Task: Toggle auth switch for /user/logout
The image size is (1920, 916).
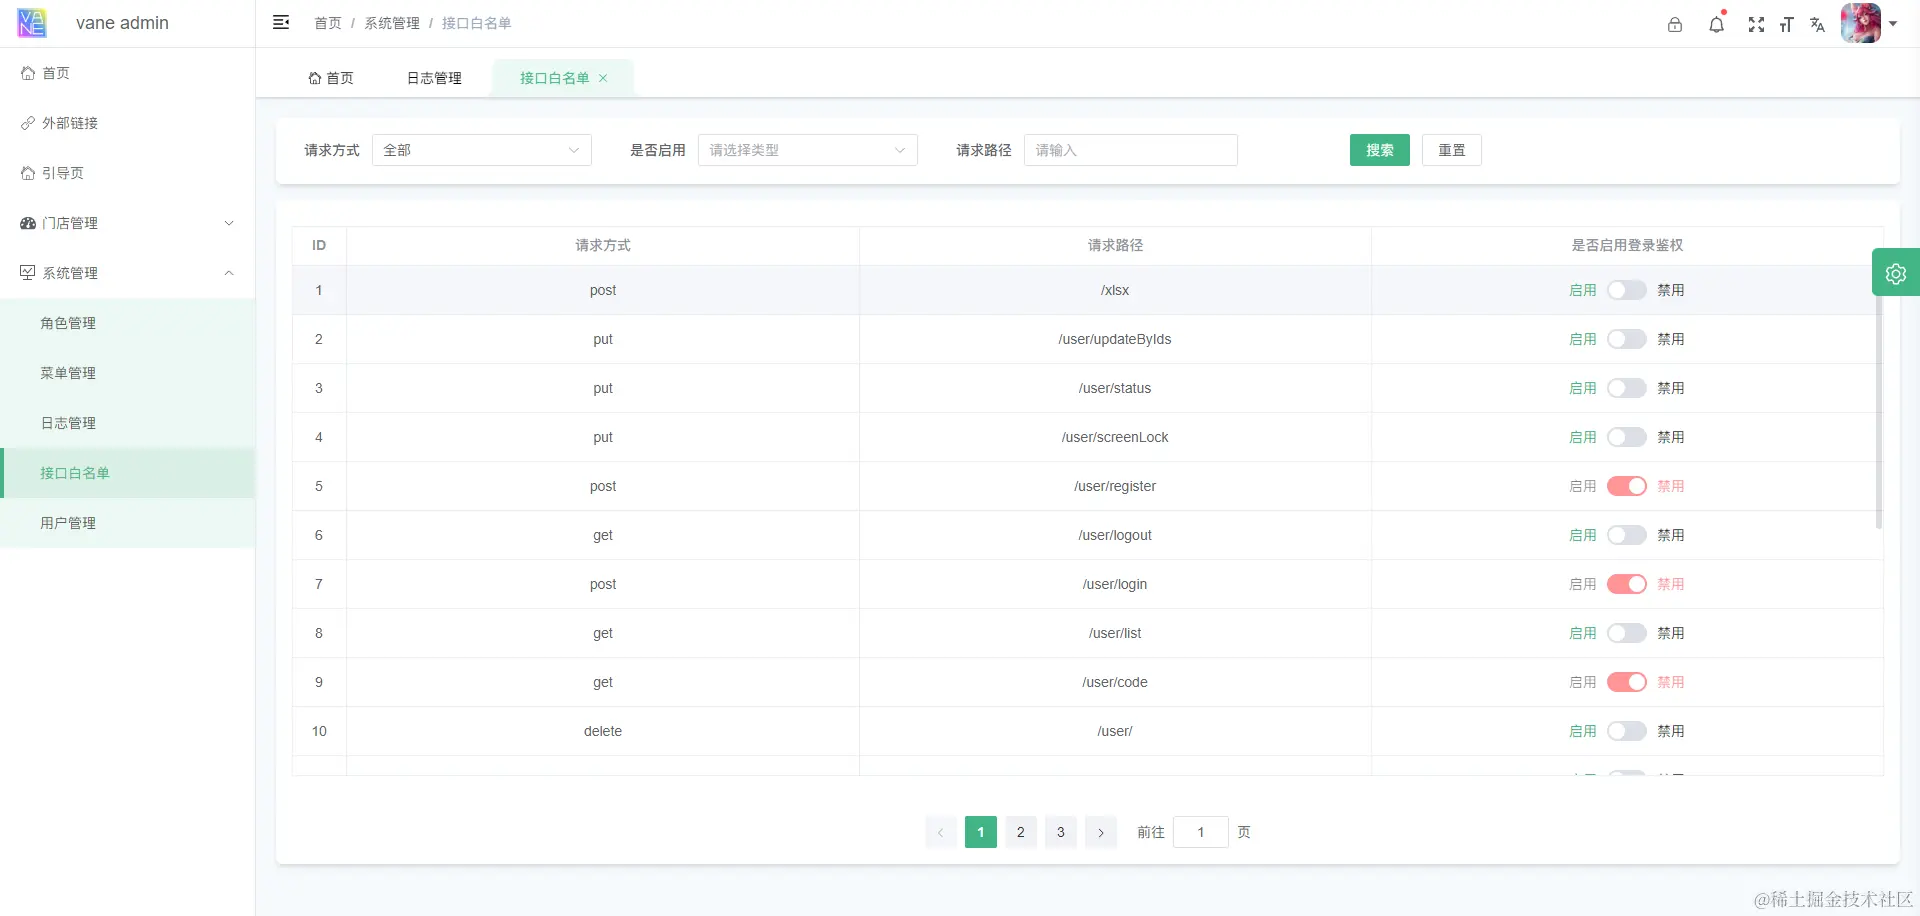Action: [1627, 535]
